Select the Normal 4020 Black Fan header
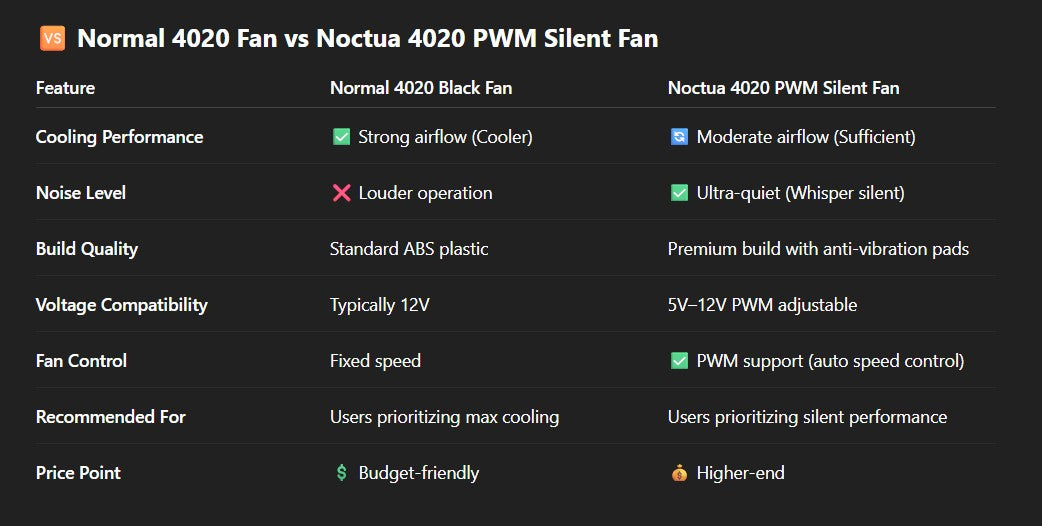Image resolution: width=1042 pixels, height=526 pixels. [421, 88]
